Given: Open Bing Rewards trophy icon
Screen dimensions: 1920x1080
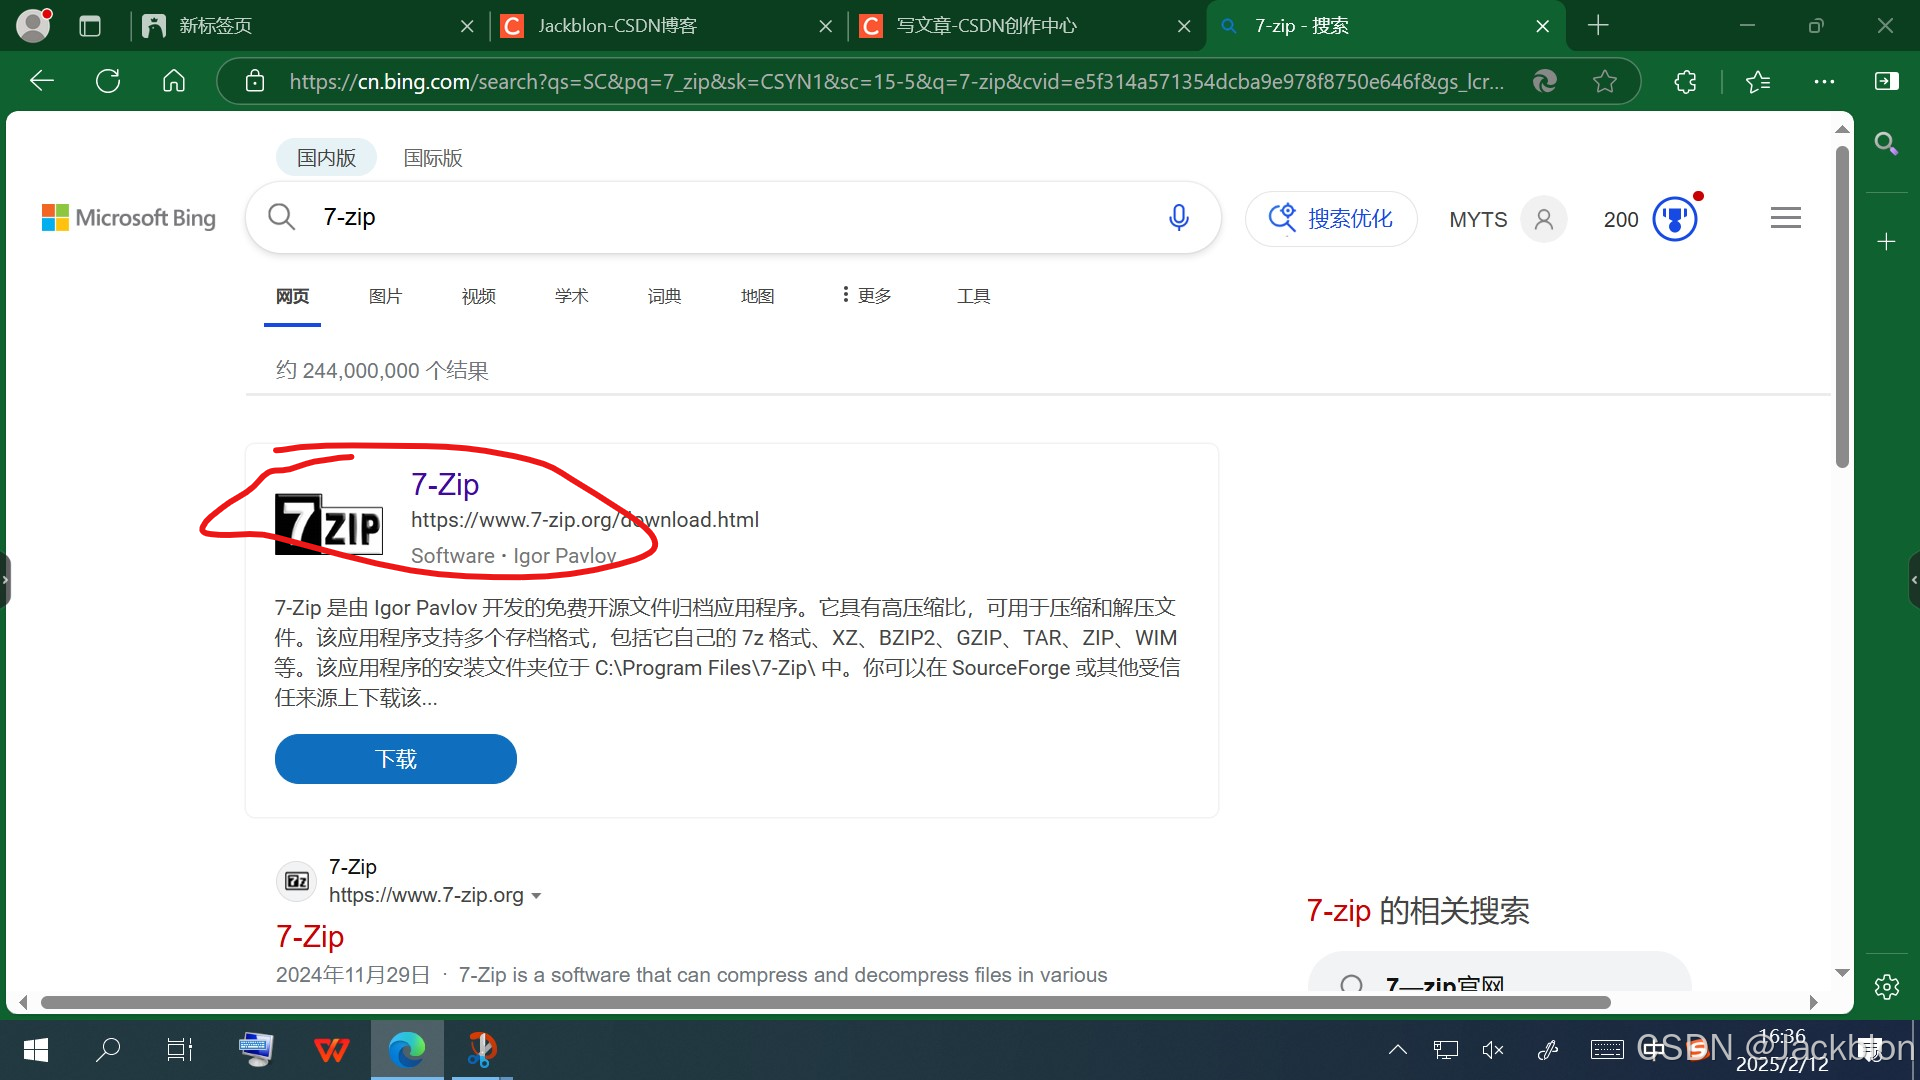Looking at the screenshot, I should point(1675,219).
